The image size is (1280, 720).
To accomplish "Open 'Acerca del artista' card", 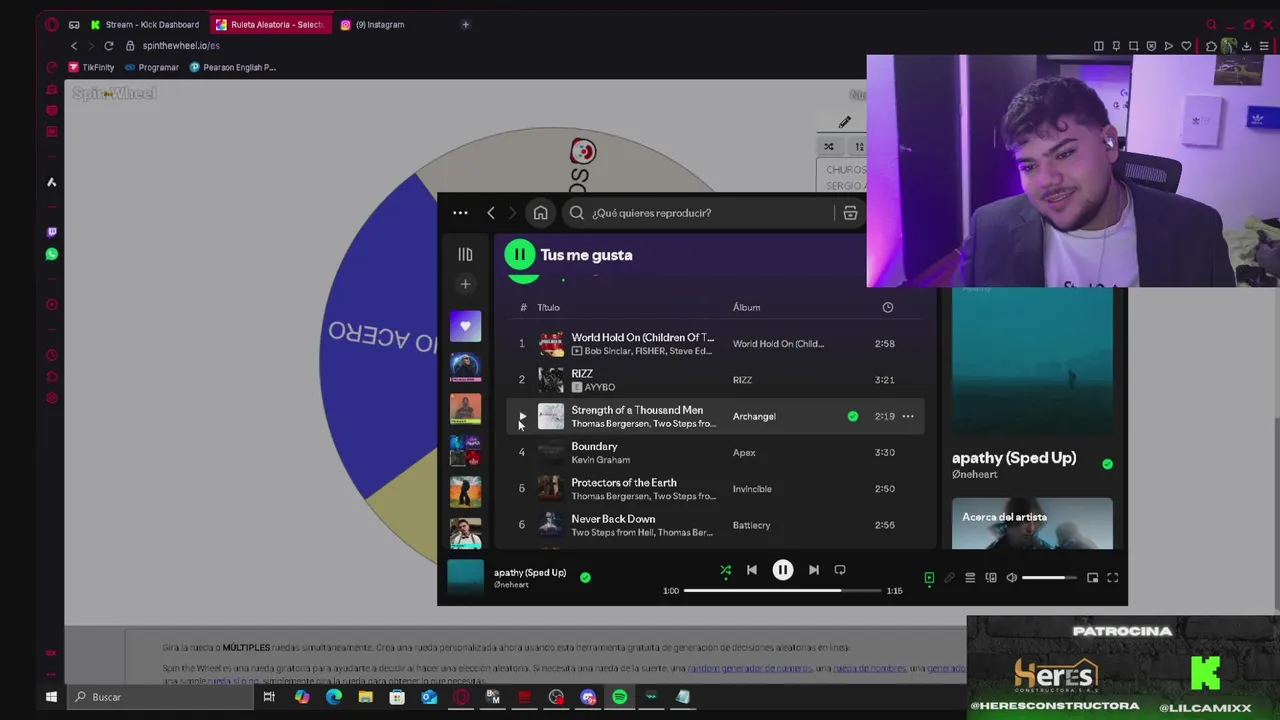I will [1032, 523].
